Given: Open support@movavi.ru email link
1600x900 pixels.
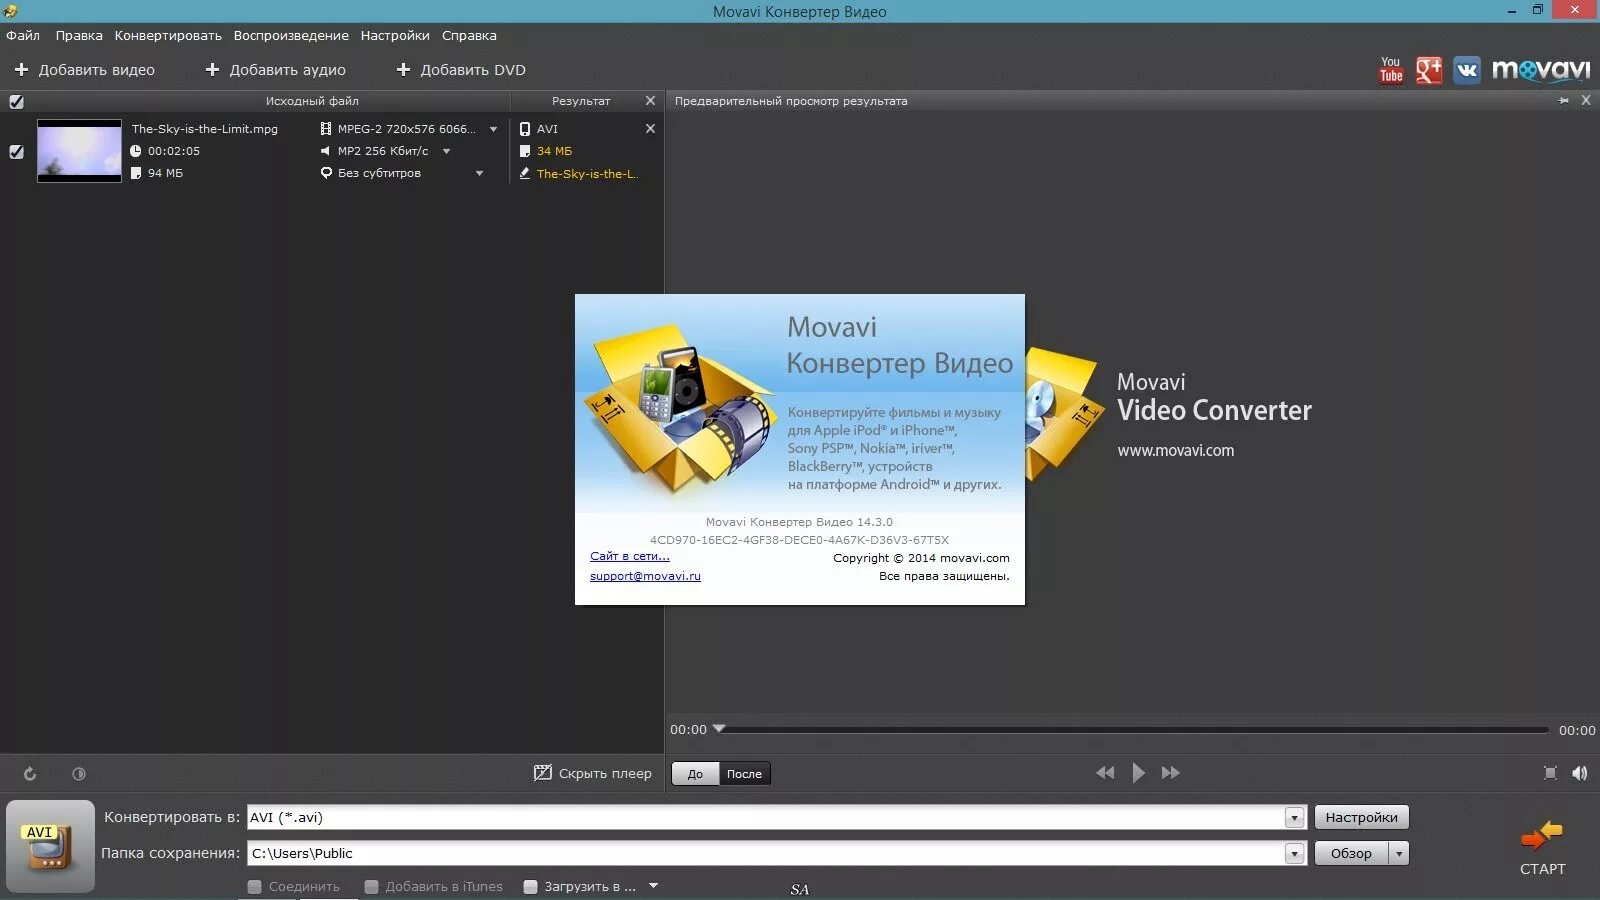Looking at the screenshot, I should point(645,576).
